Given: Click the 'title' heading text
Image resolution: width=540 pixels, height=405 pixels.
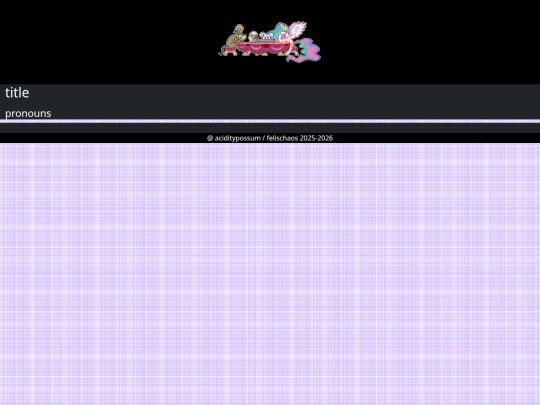Looking at the screenshot, I should tap(17, 93).
